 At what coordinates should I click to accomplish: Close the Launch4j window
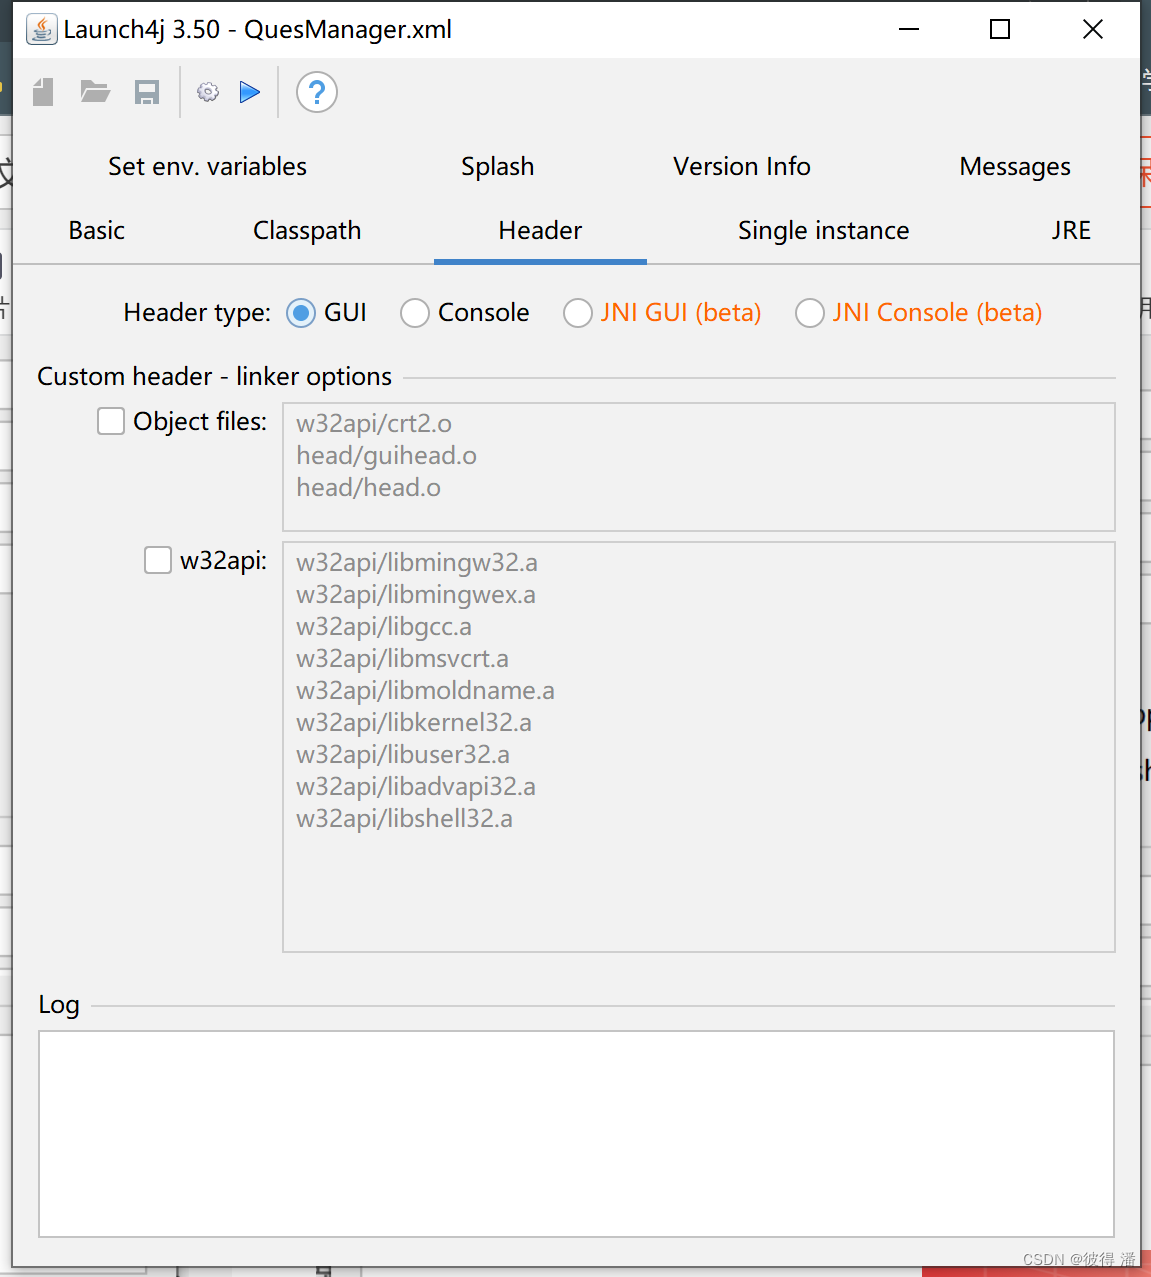(1093, 29)
